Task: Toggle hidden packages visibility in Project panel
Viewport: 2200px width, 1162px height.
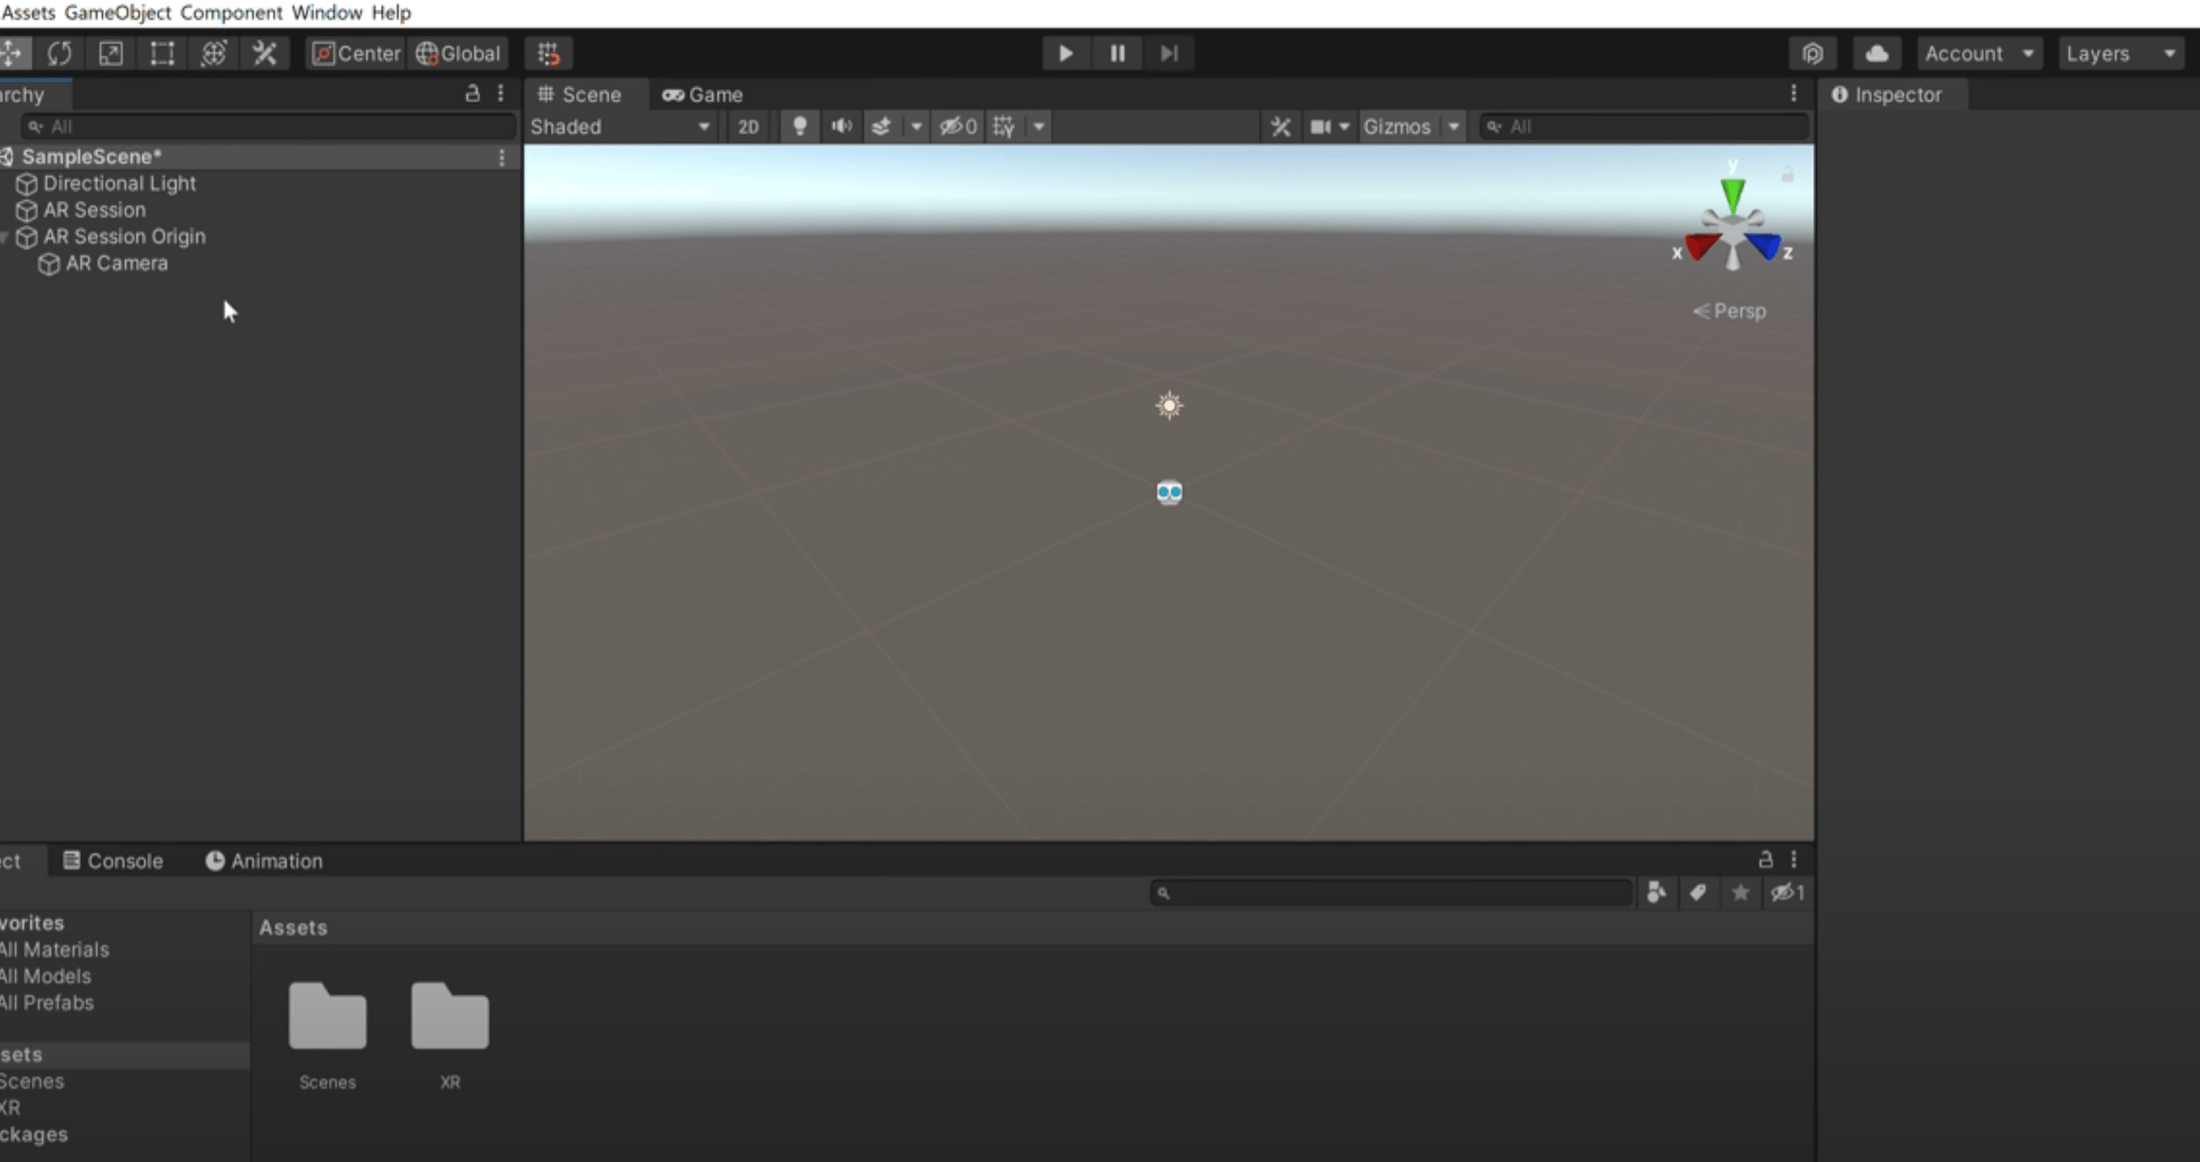Action: tap(1788, 892)
